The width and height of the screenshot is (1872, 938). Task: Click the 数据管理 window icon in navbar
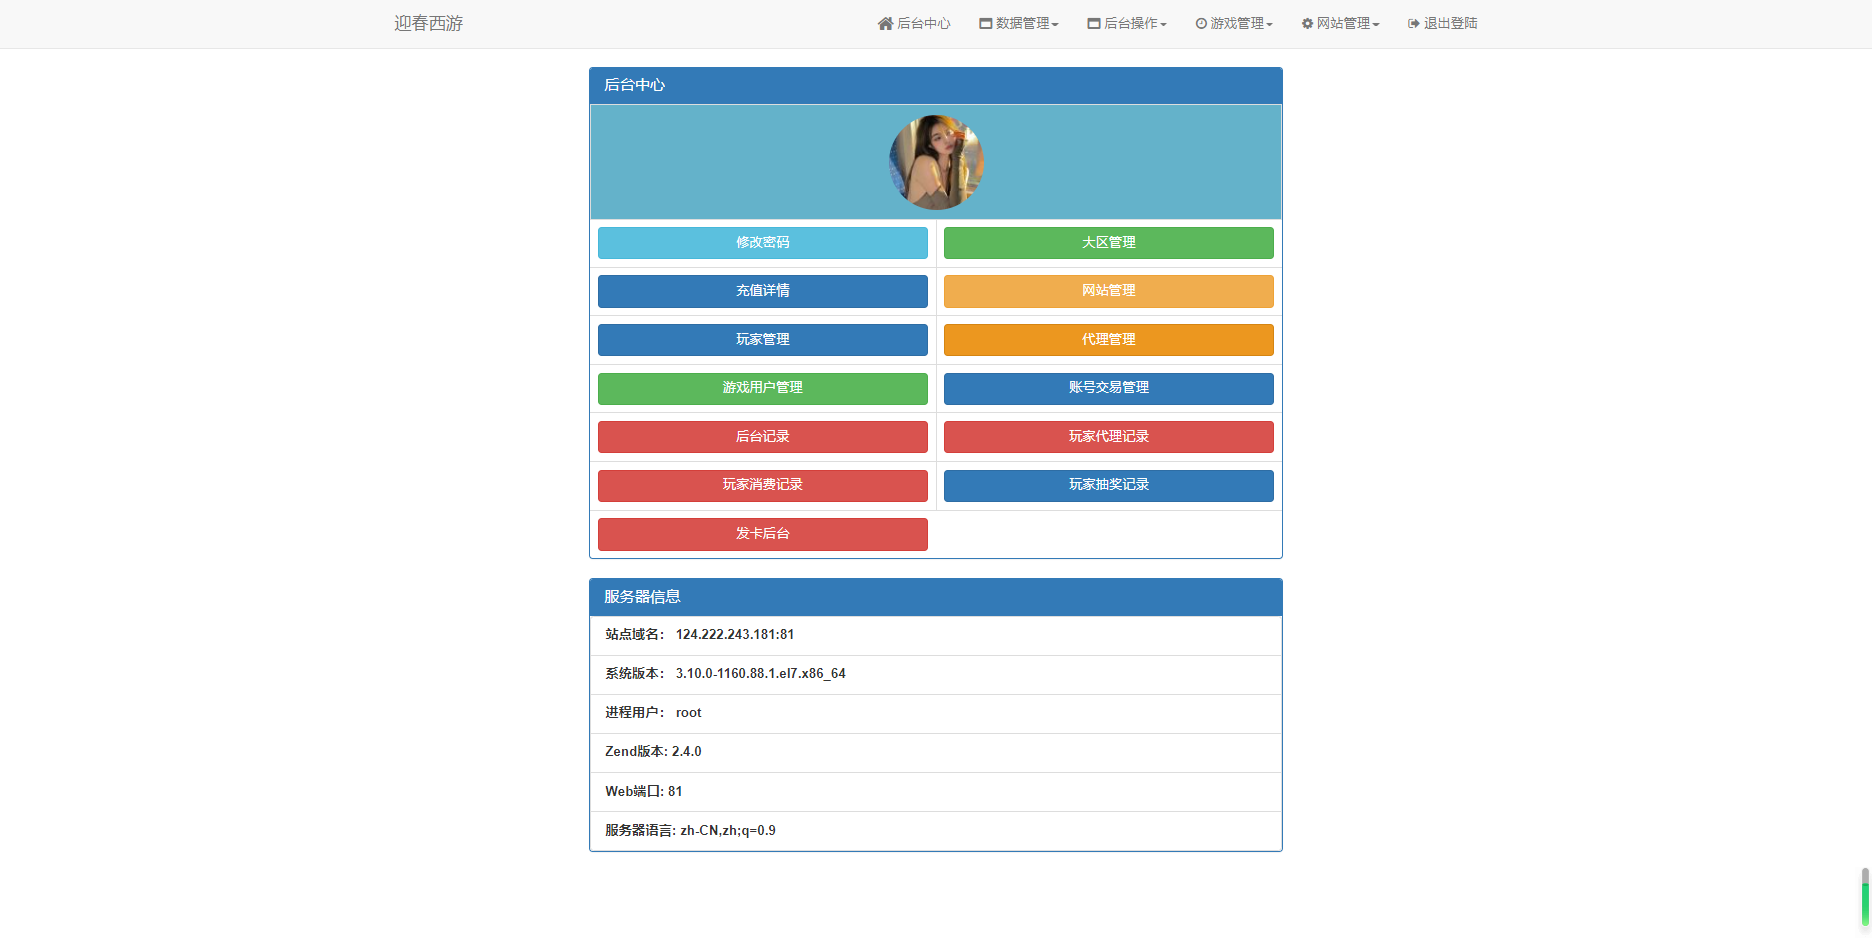[985, 23]
